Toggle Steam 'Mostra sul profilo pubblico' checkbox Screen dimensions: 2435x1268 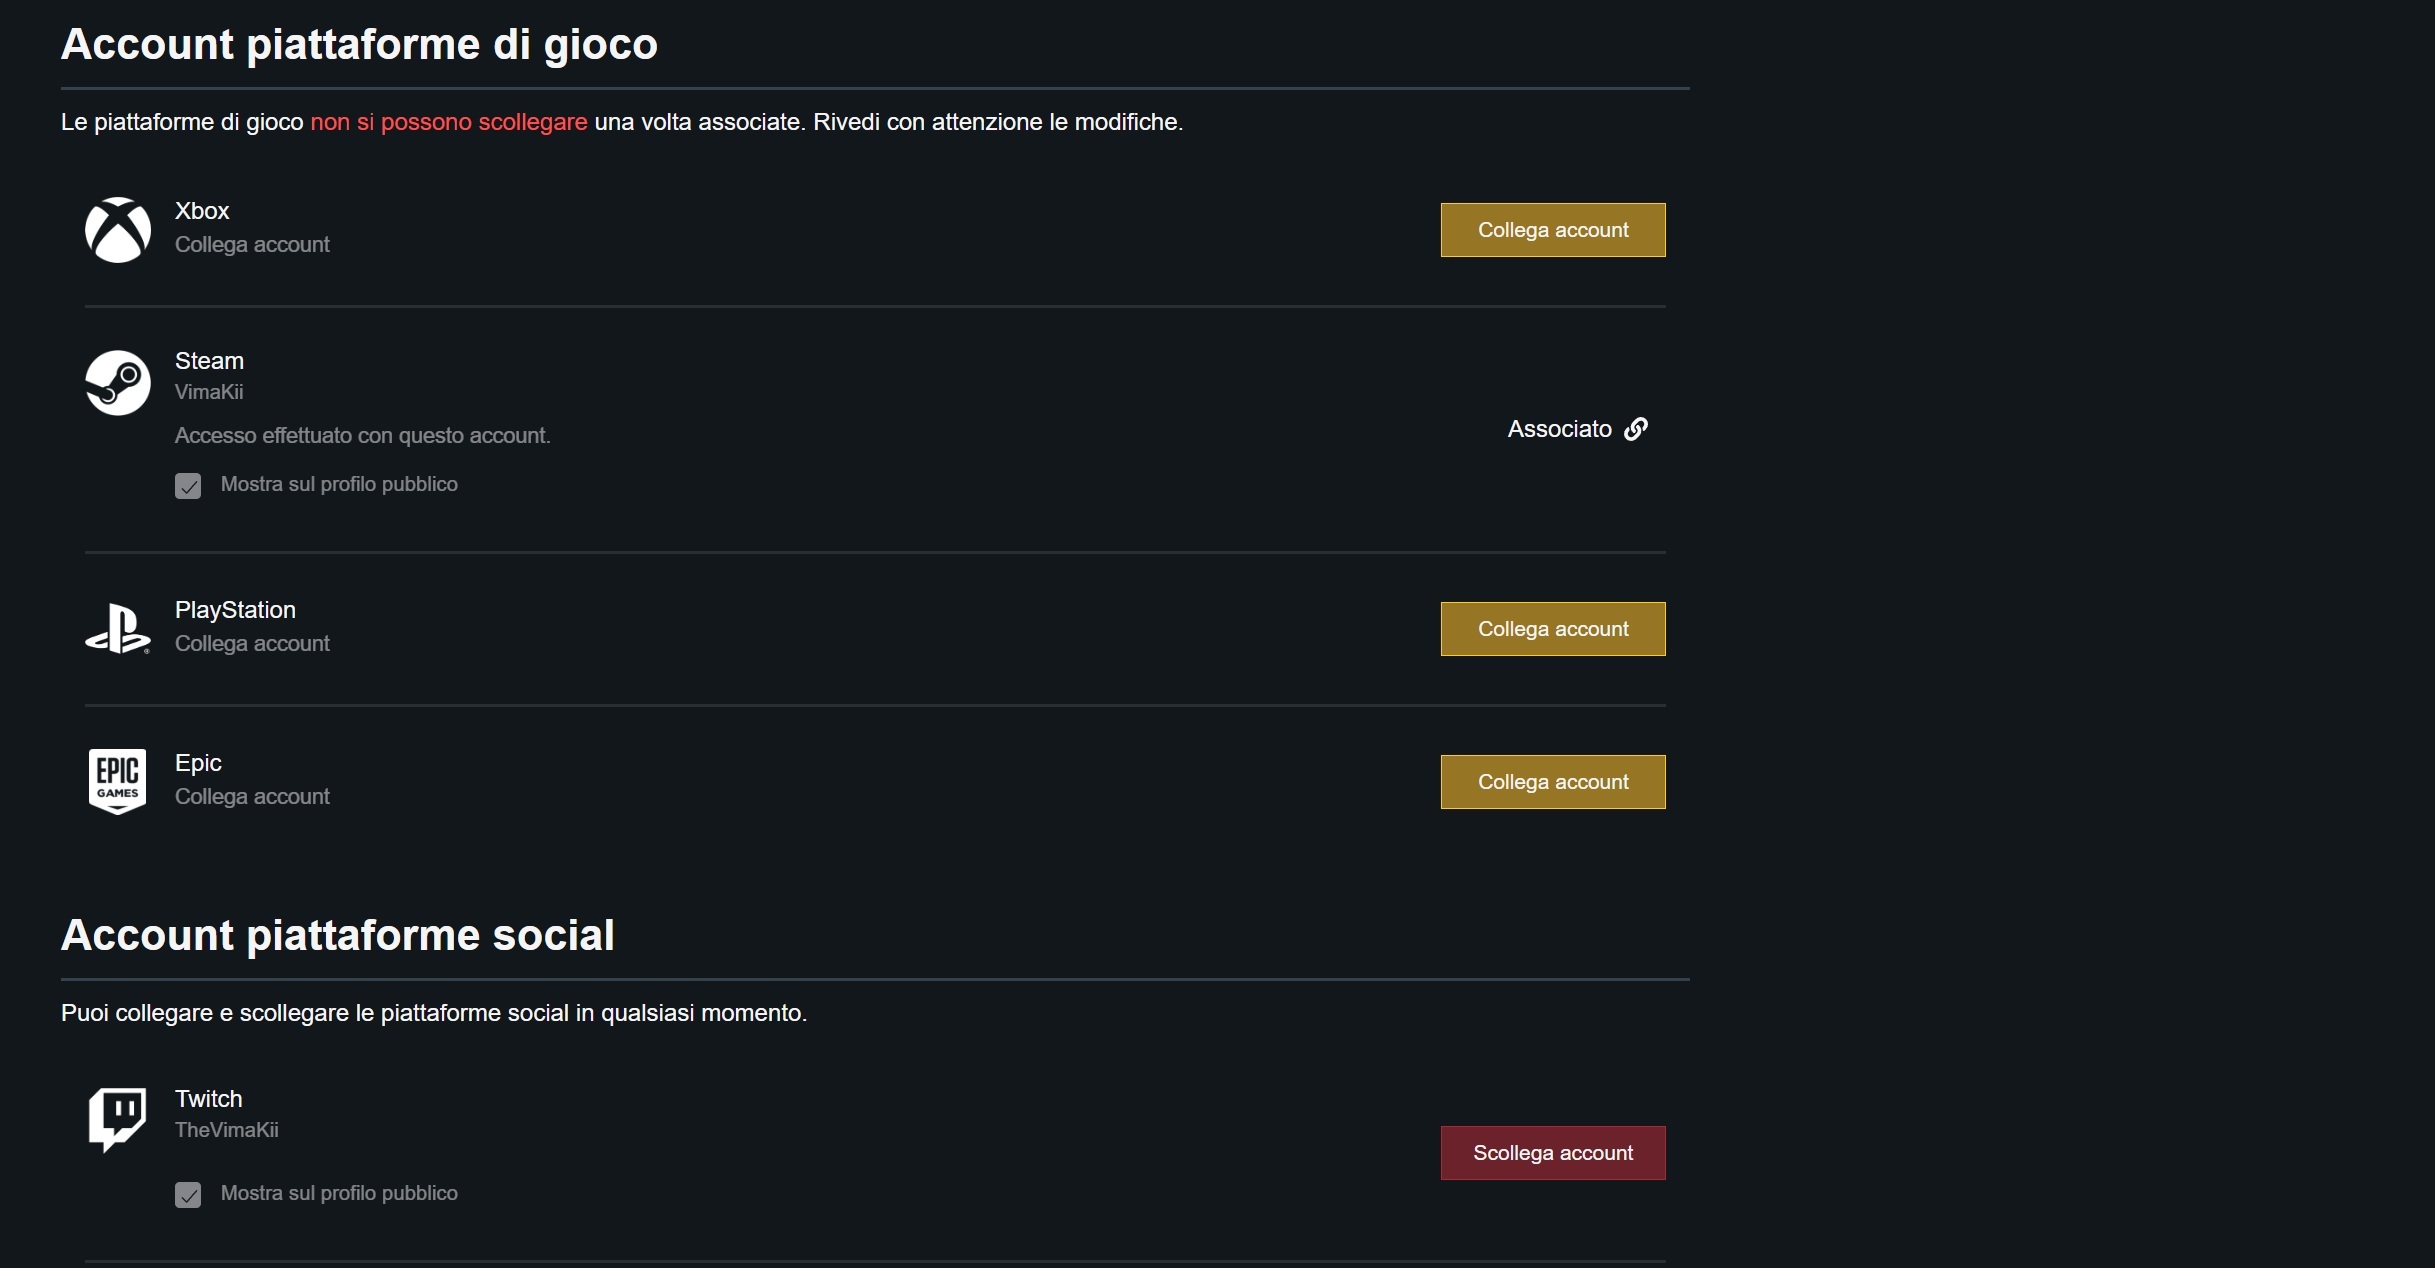pos(188,486)
